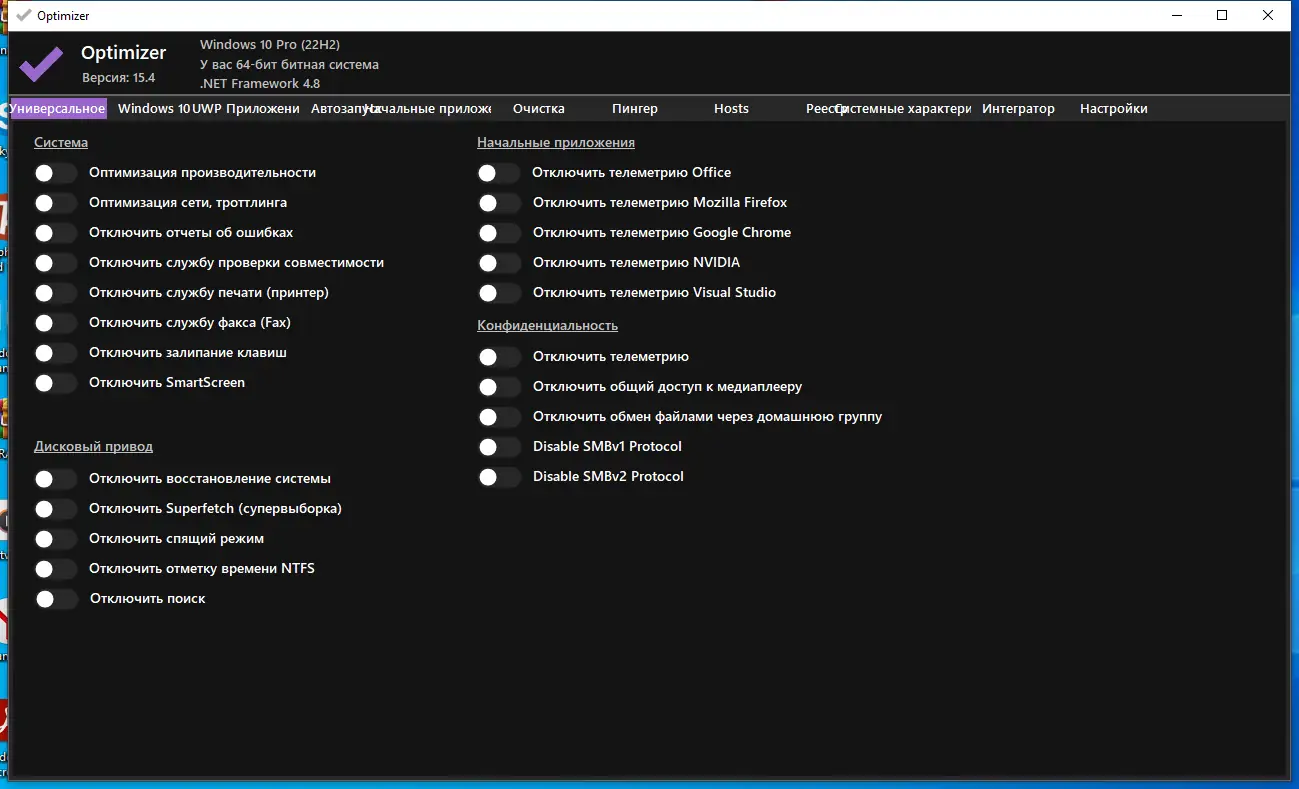Screen dimensions: 1299x789
Task: Switch to the Очистка tab
Action: coord(538,109)
